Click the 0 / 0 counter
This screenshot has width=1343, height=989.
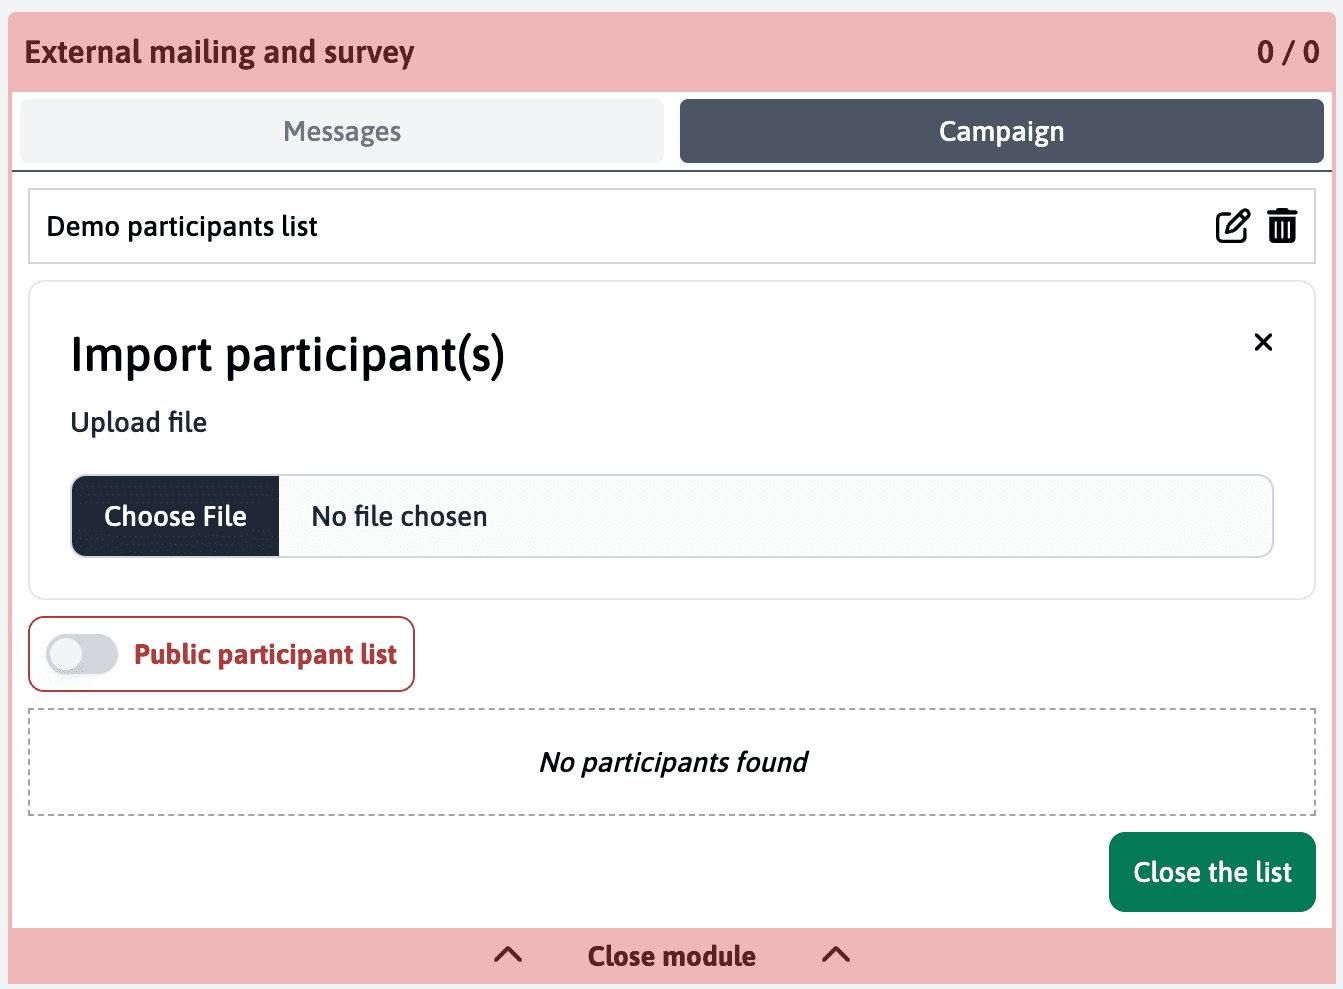[x=1287, y=52]
